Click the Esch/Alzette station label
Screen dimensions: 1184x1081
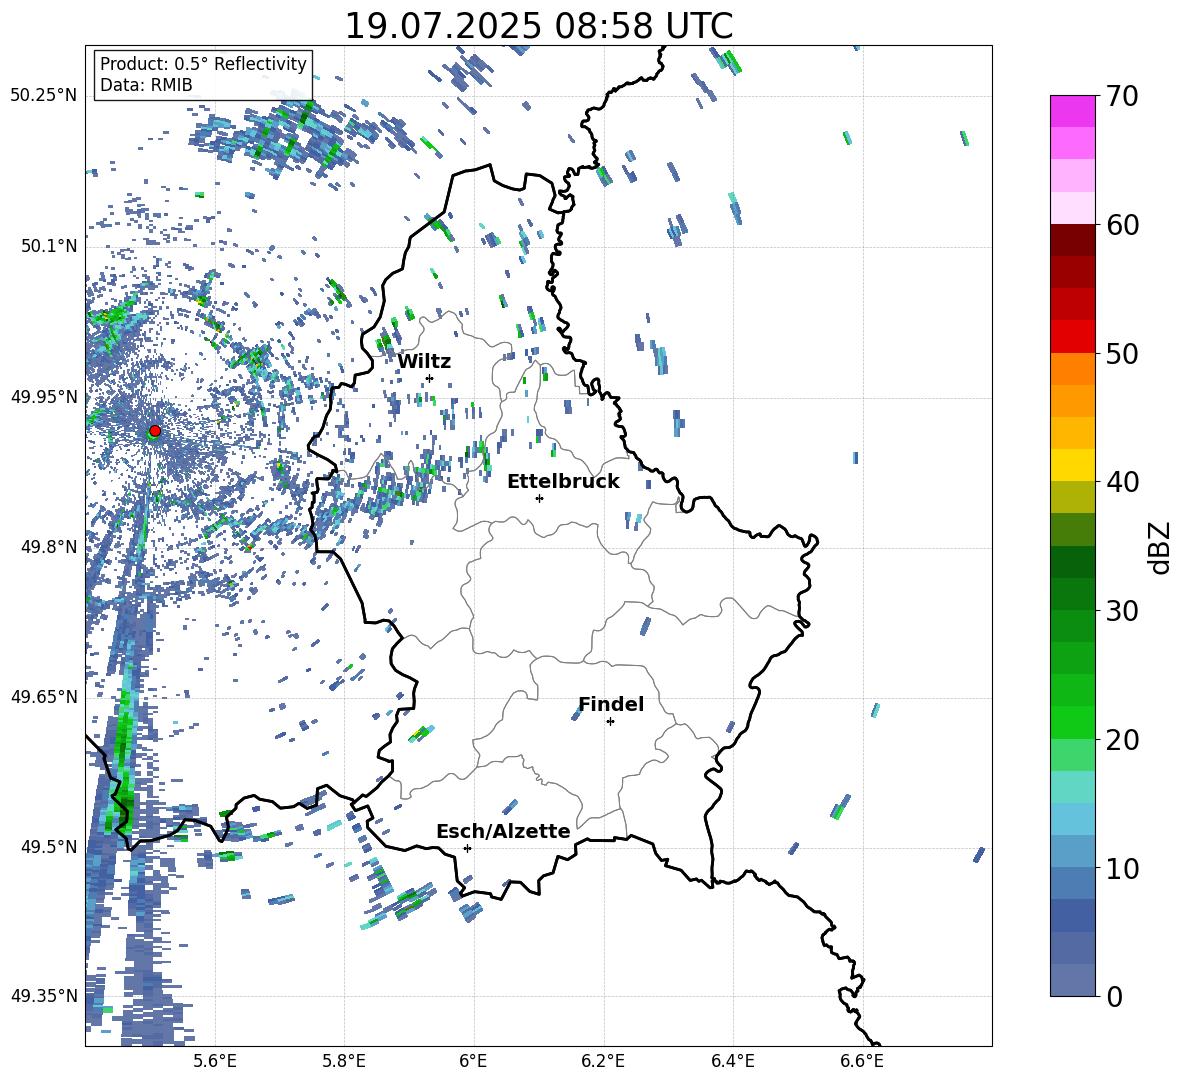(x=503, y=831)
